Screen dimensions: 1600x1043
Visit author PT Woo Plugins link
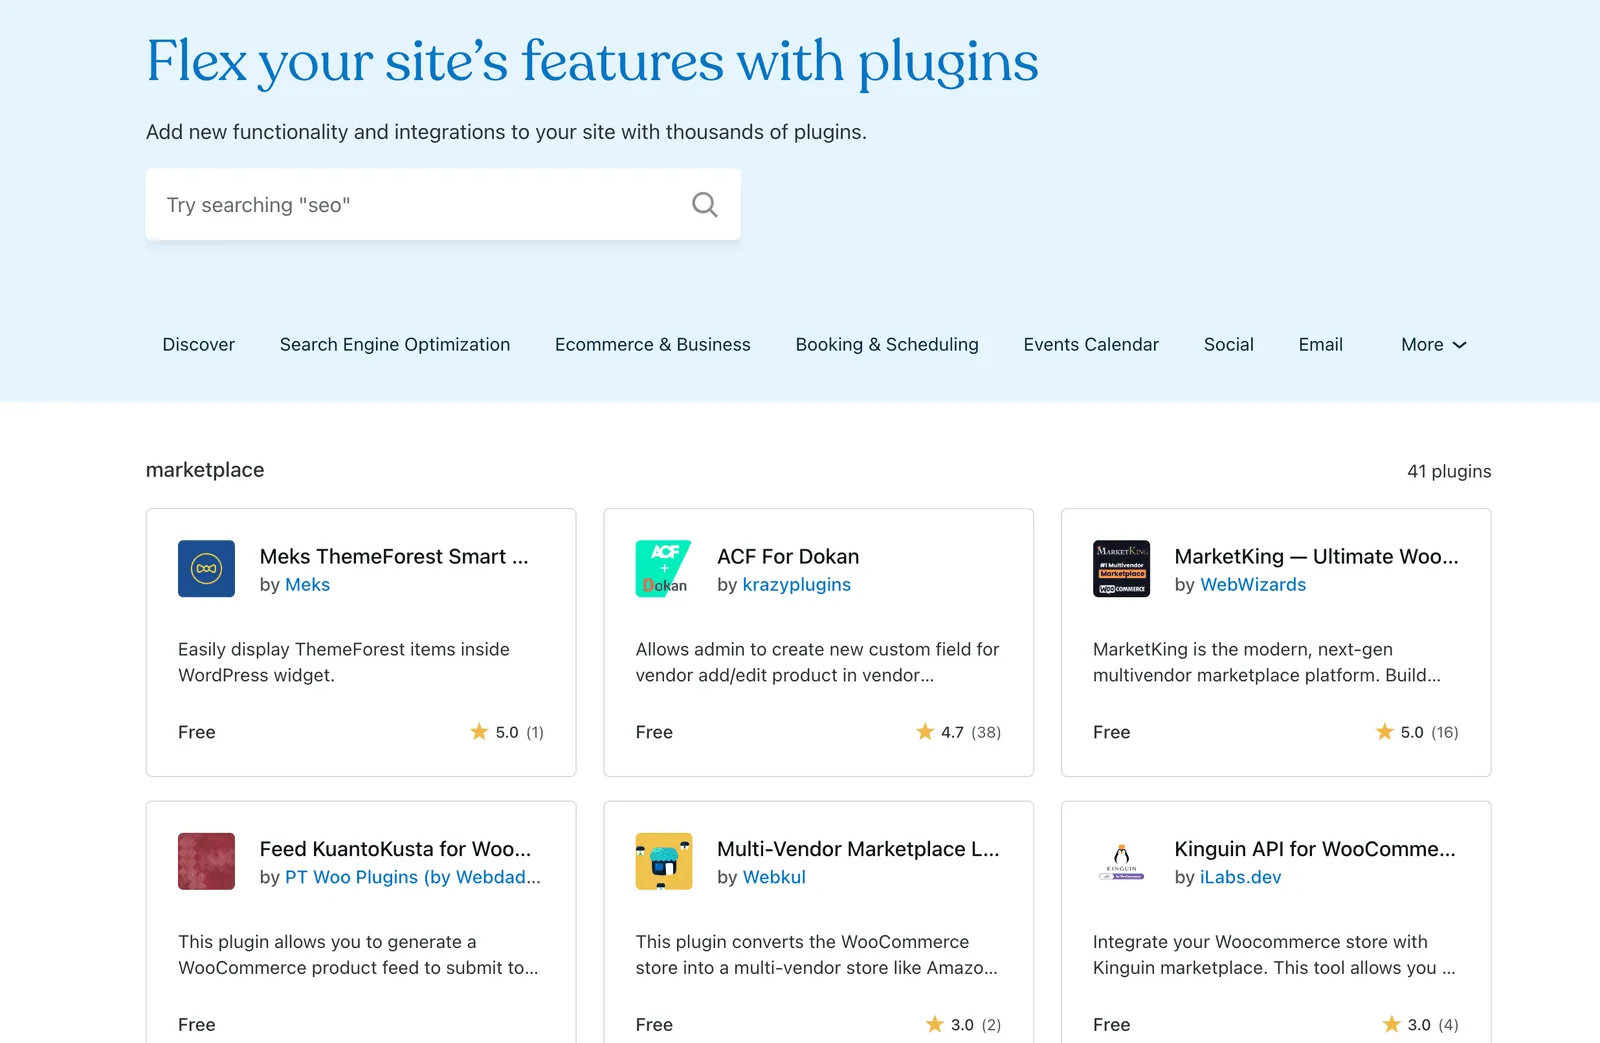(413, 877)
